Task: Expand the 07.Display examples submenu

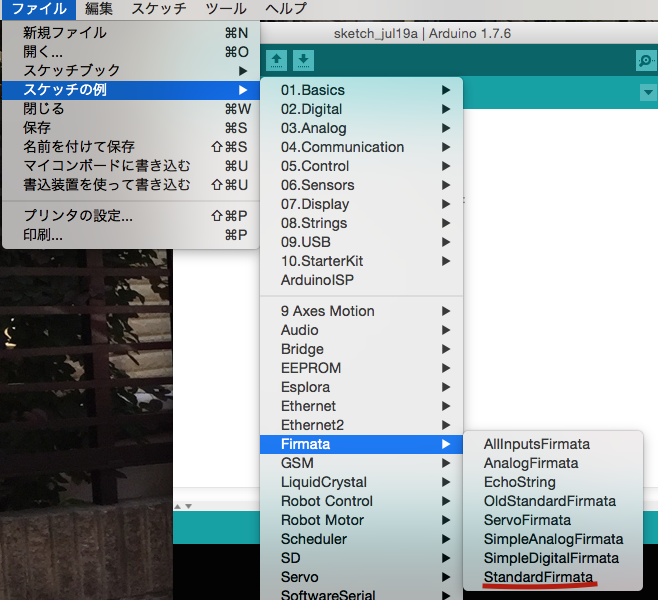Action: 361,204
